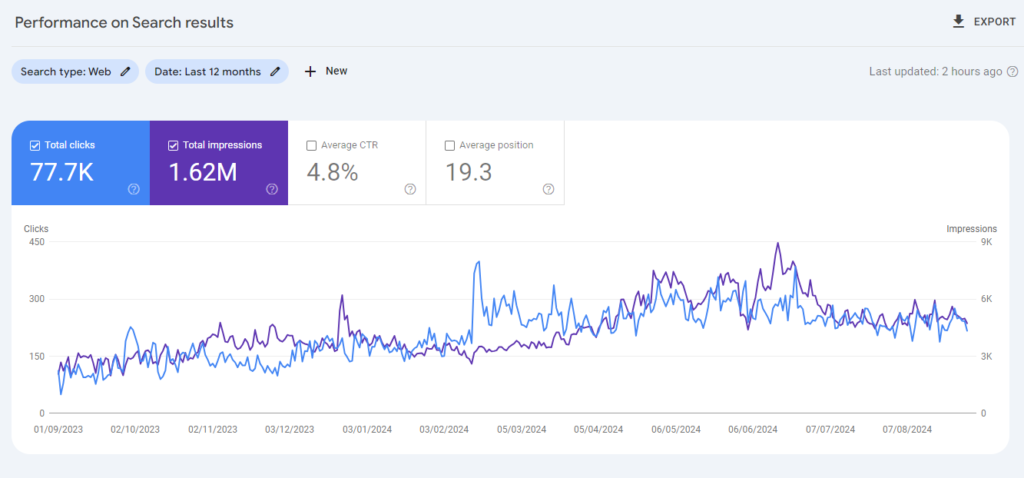The image size is (1024, 478).
Task: Click the New filter button label
Action: point(336,71)
